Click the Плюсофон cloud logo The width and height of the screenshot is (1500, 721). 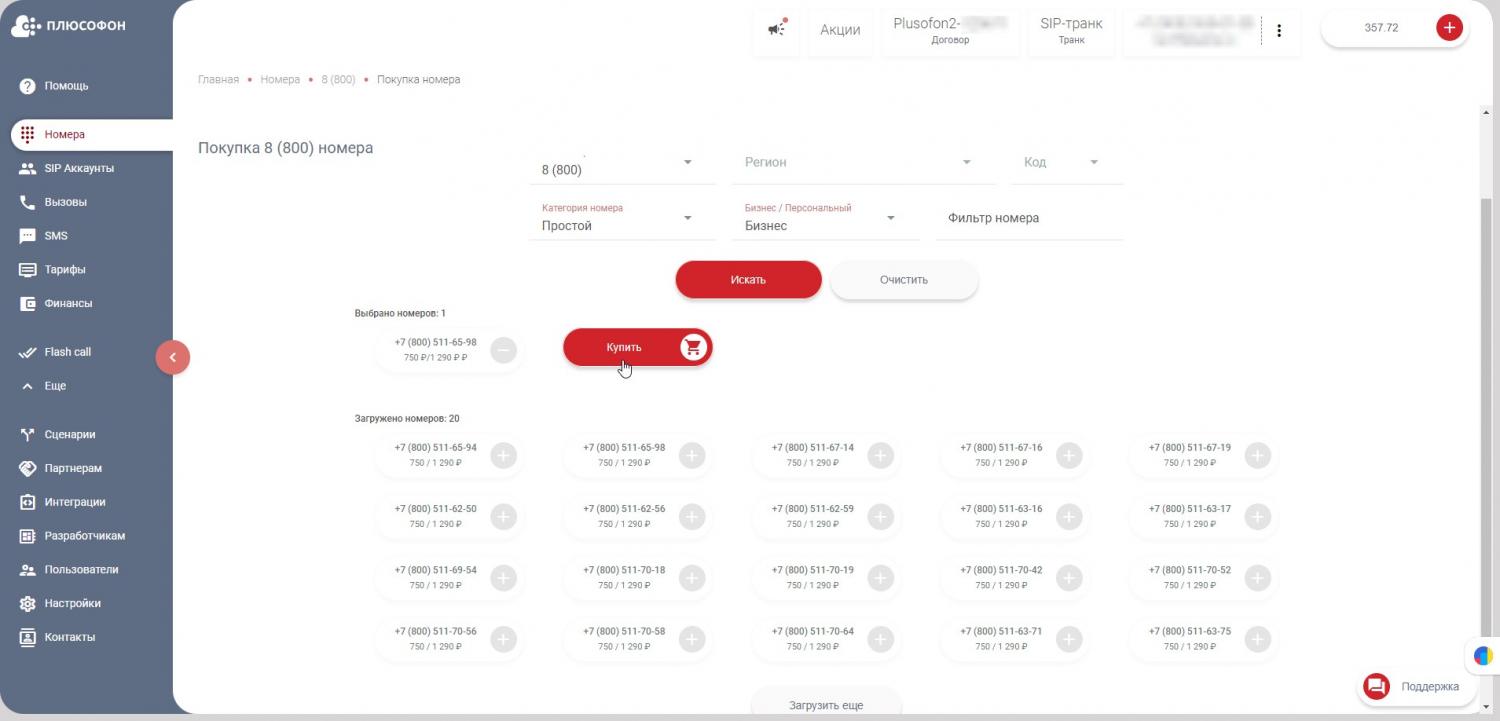[x=25, y=26]
